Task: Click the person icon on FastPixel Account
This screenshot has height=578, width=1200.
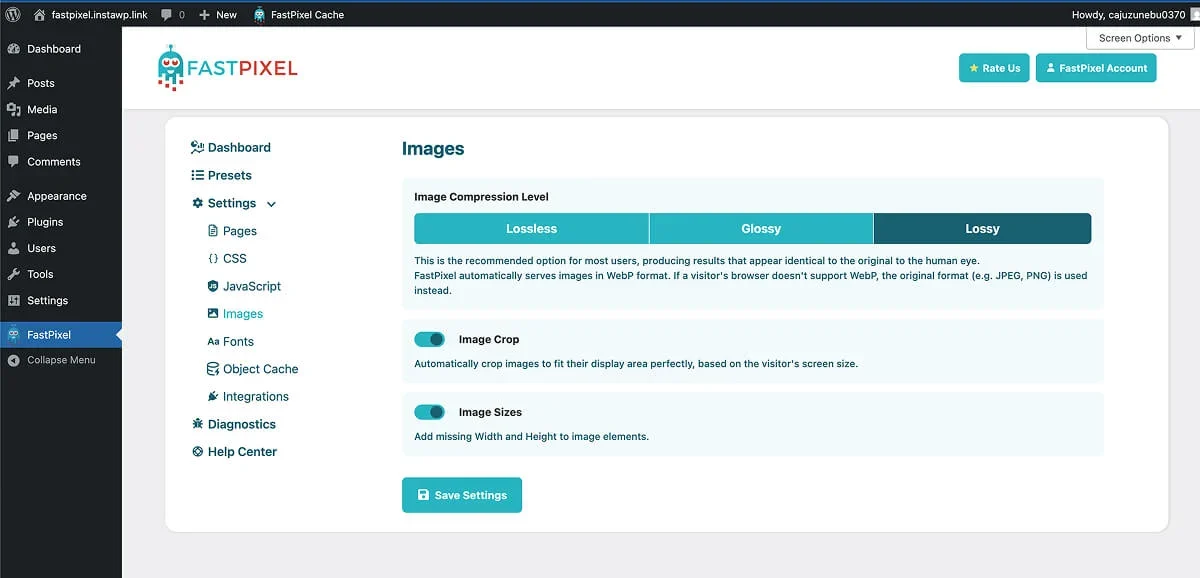Action: point(1050,68)
